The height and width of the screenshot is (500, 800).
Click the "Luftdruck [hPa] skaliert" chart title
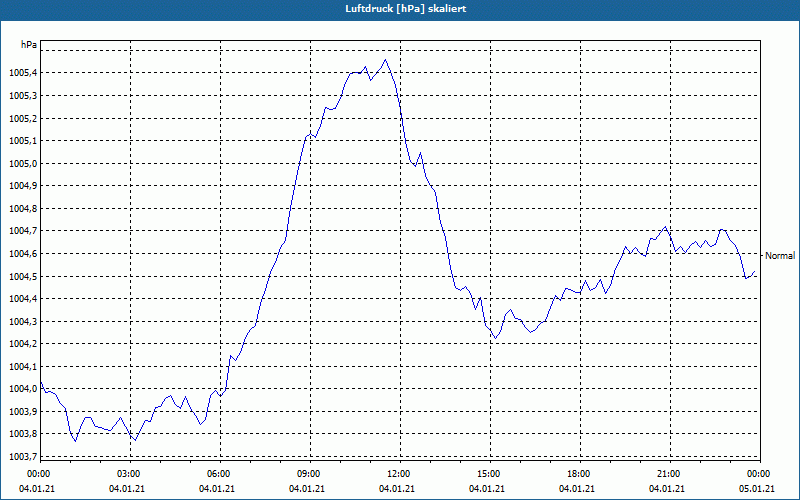tap(406, 9)
